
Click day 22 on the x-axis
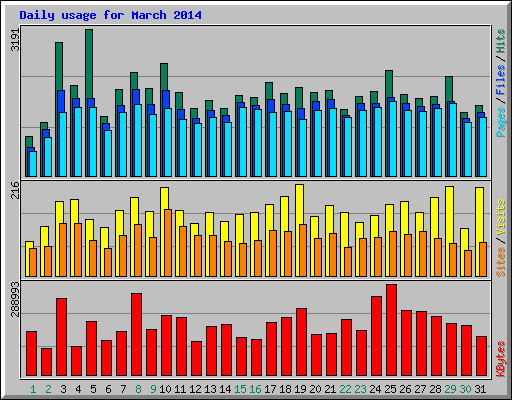(x=345, y=389)
